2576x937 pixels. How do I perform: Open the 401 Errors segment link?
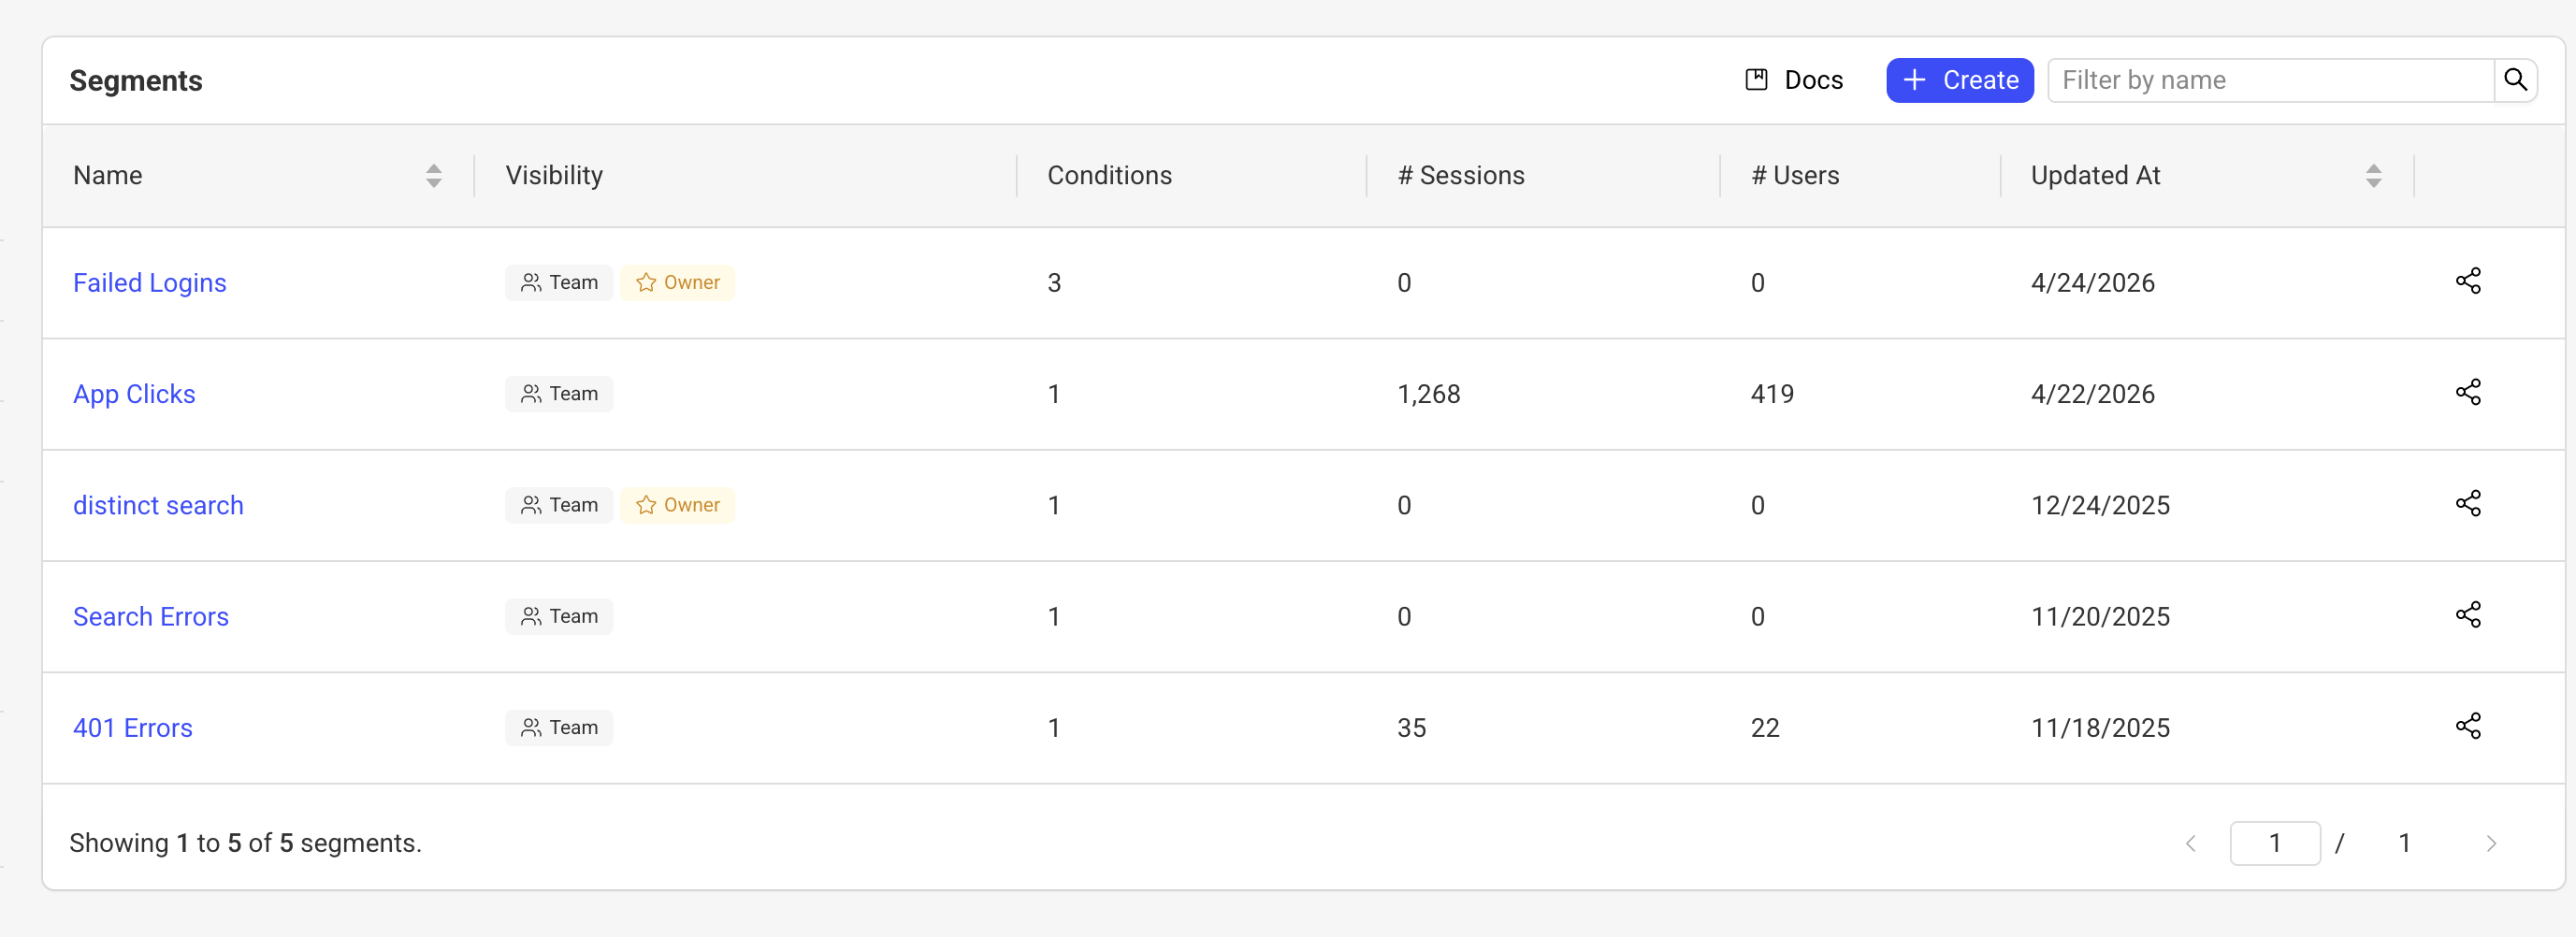click(x=133, y=728)
